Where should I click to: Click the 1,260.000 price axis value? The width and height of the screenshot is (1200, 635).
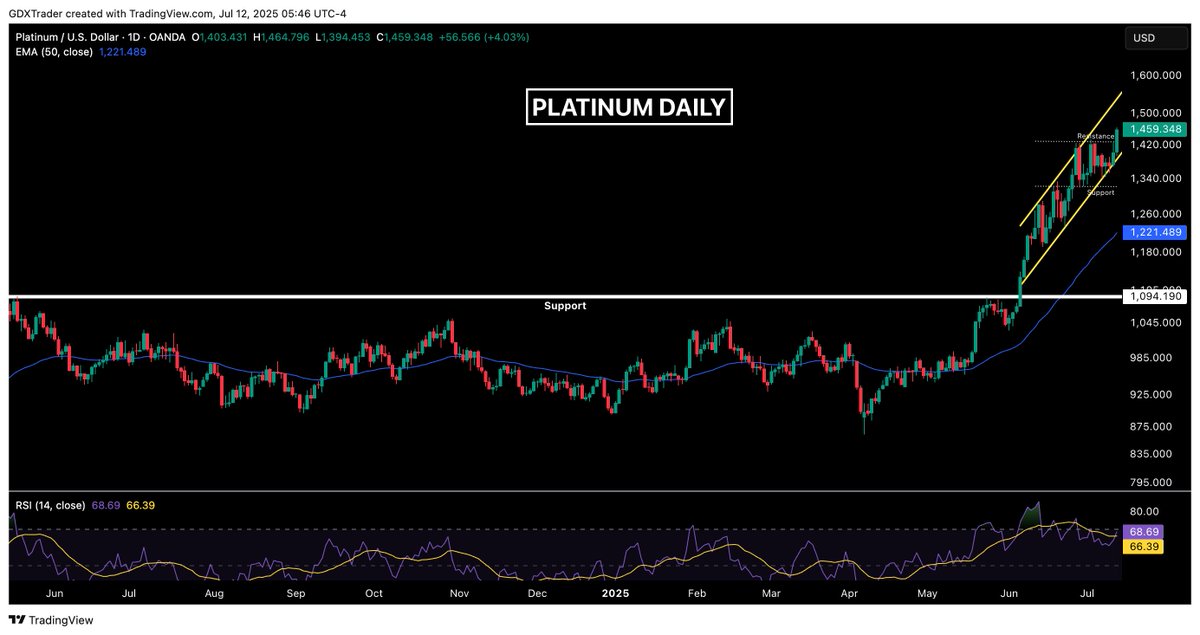click(x=1157, y=214)
